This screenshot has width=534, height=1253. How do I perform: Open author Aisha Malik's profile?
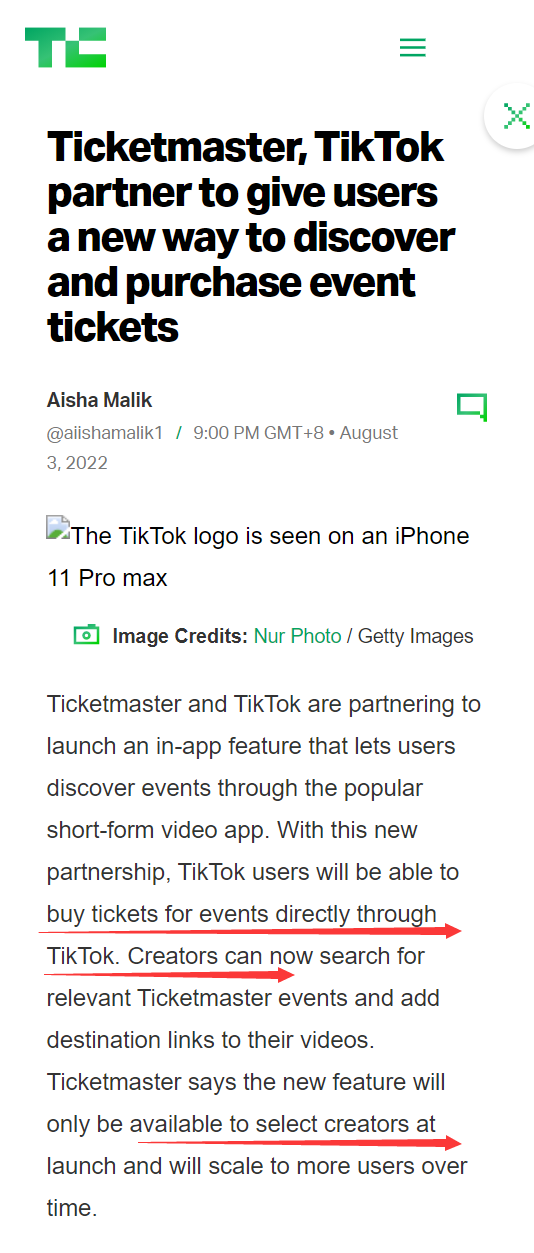(x=100, y=400)
